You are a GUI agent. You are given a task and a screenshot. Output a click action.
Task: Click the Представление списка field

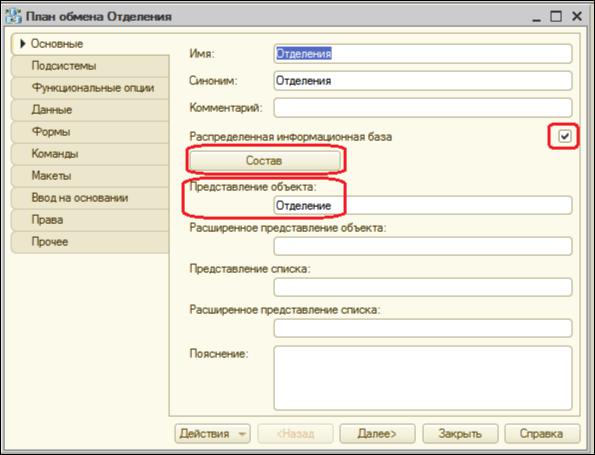point(423,287)
